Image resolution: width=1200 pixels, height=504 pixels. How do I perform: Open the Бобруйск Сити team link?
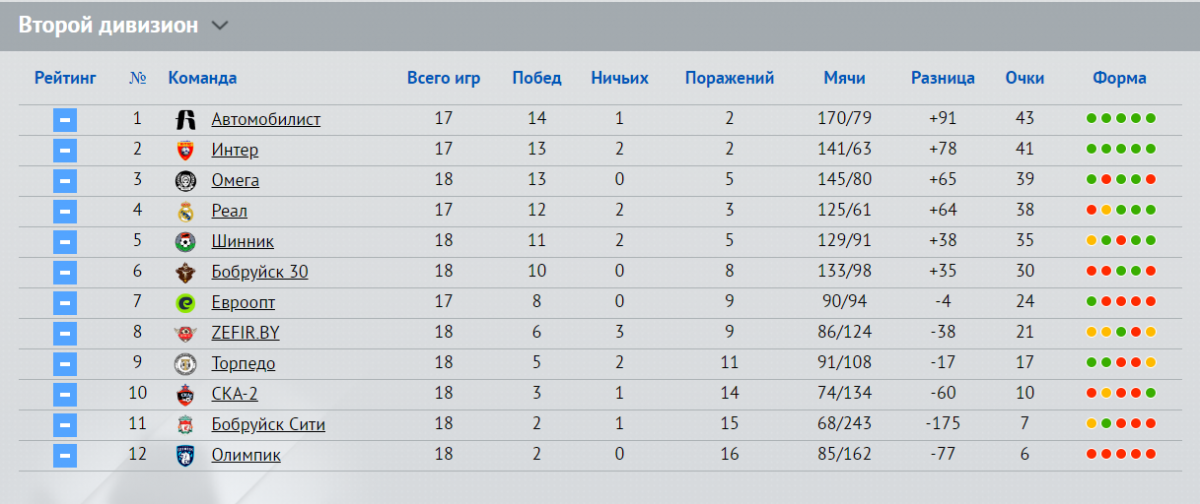pyautogui.click(x=268, y=425)
